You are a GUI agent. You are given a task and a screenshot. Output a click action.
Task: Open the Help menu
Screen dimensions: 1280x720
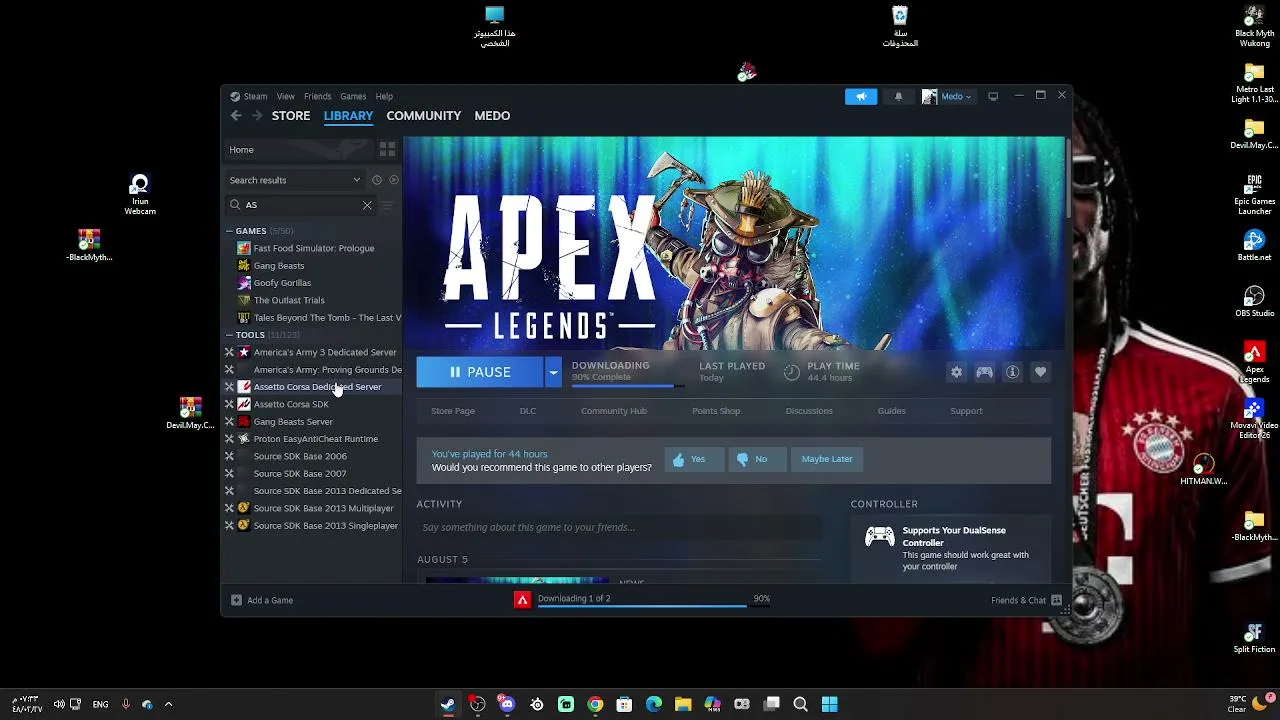pyautogui.click(x=384, y=96)
